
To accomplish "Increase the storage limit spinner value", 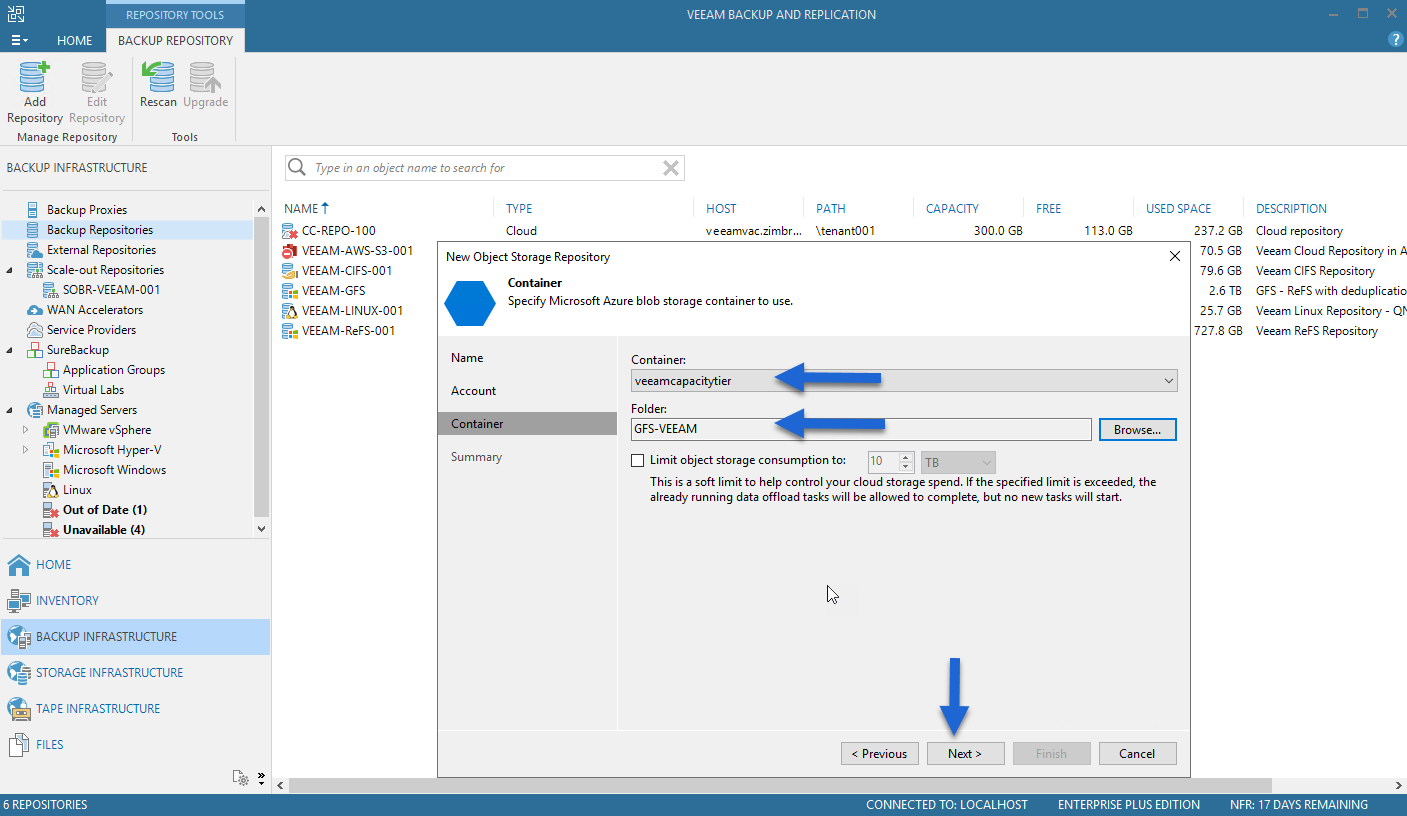I will [906, 458].
